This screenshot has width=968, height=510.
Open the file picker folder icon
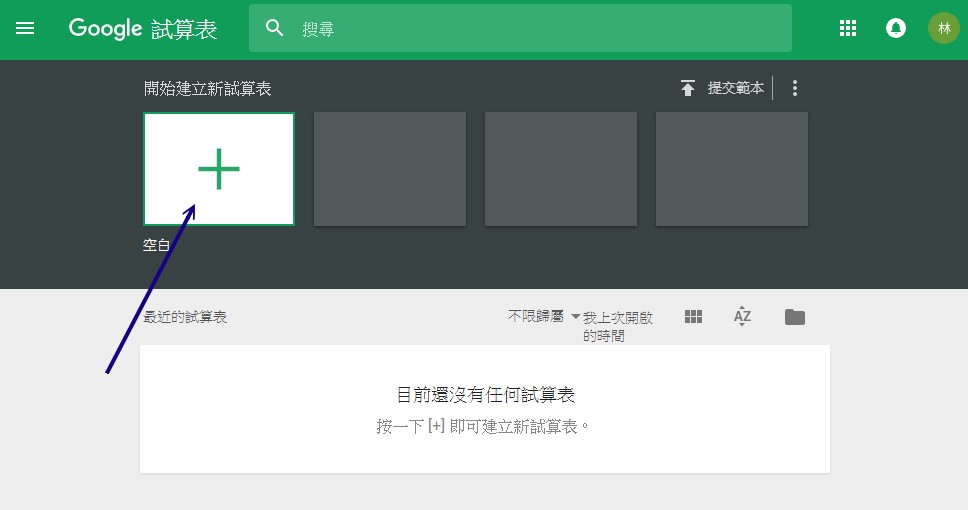[x=795, y=317]
